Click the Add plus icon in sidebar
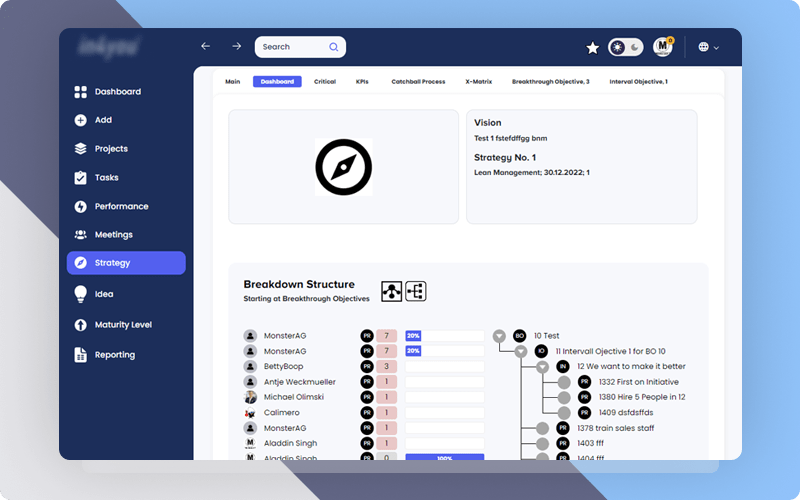 (x=81, y=120)
